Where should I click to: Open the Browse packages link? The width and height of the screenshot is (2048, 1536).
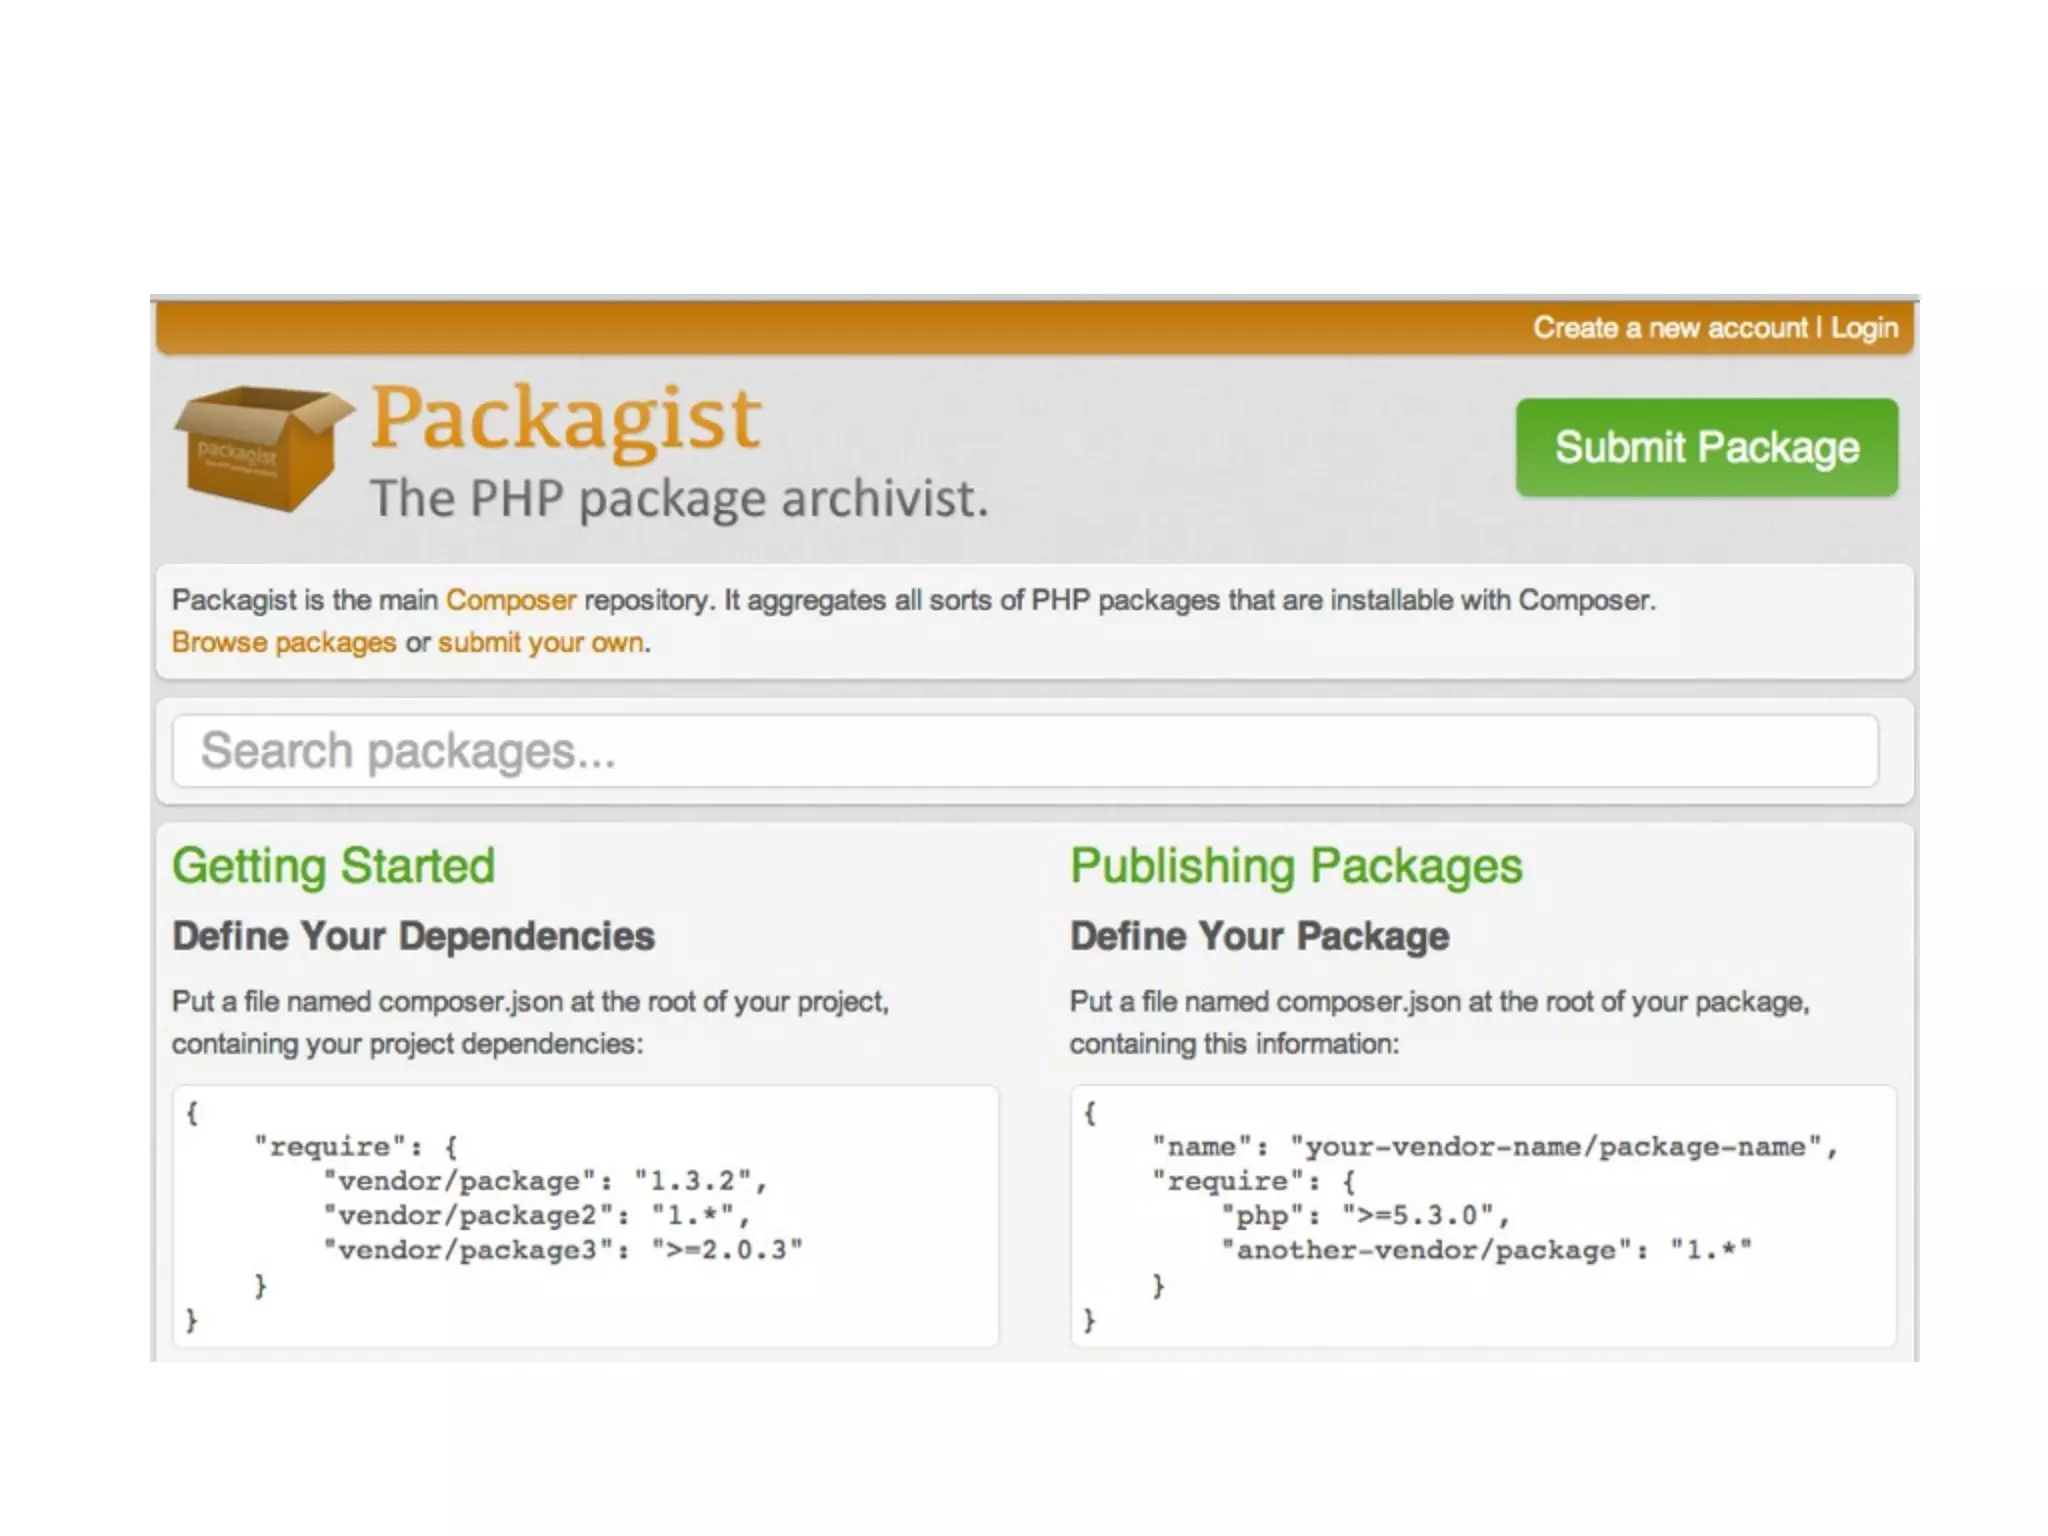pos(284,642)
